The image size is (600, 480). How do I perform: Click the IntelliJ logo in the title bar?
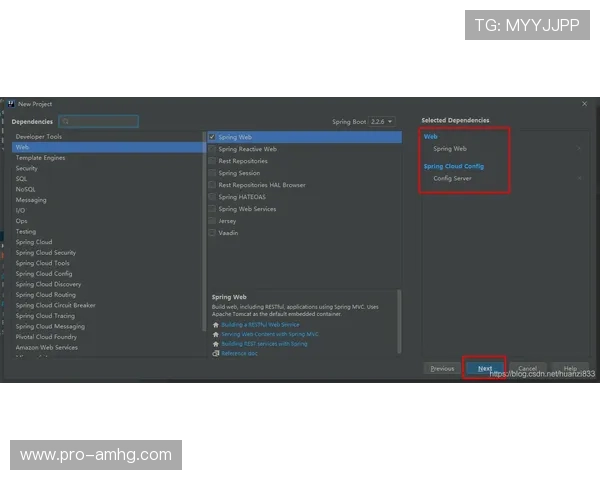(10, 104)
